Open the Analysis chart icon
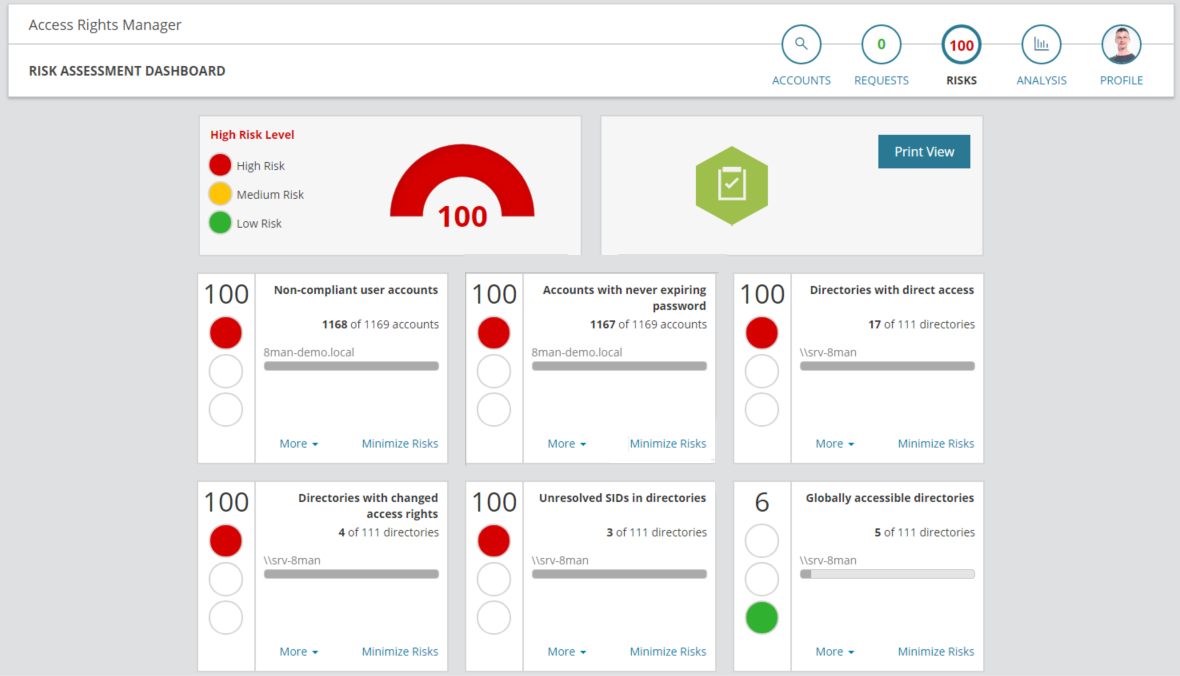The width and height of the screenshot is (1180, 676). pyautogui.click(x=1041, y=45)
